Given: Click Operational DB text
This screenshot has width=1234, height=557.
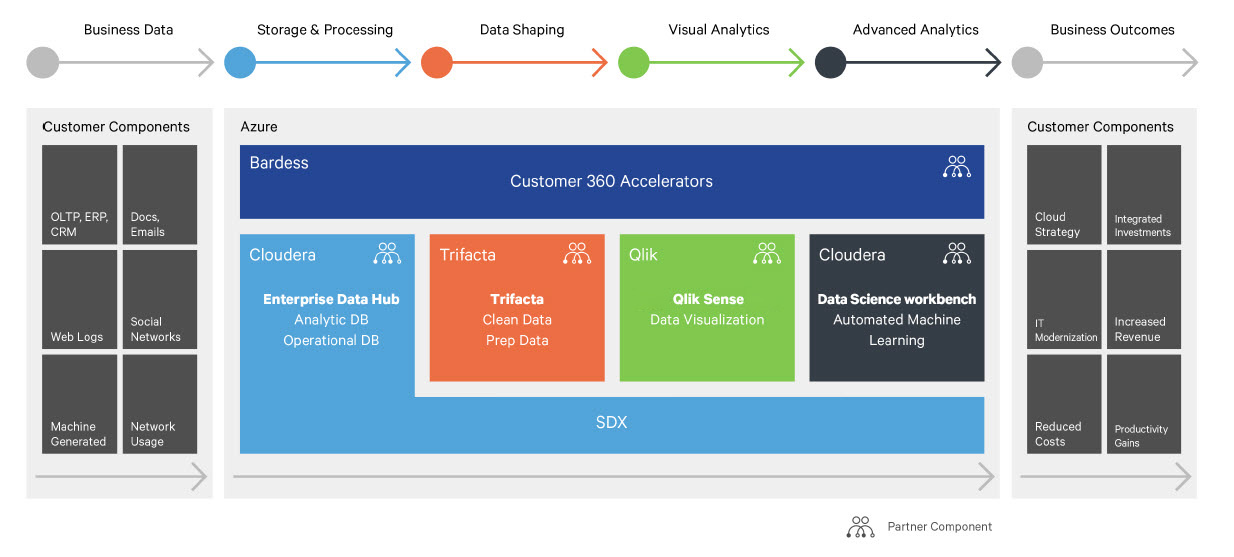Looking at the screenshot, I should coord(331,340).
